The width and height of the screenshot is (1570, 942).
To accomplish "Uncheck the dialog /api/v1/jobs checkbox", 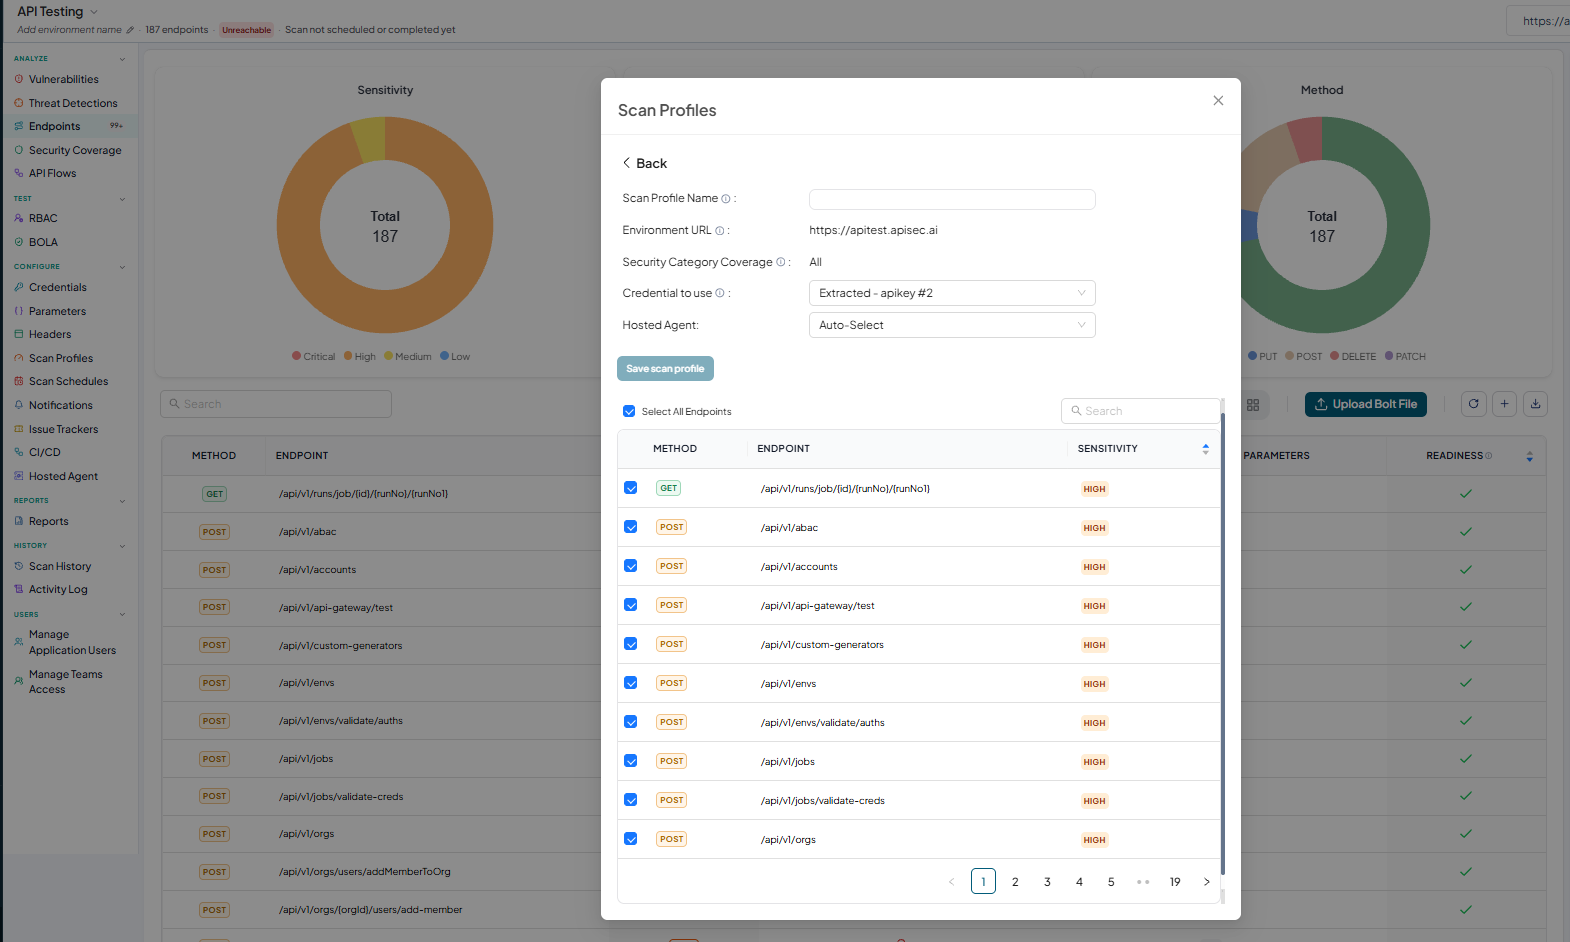I will pos(630,761).
